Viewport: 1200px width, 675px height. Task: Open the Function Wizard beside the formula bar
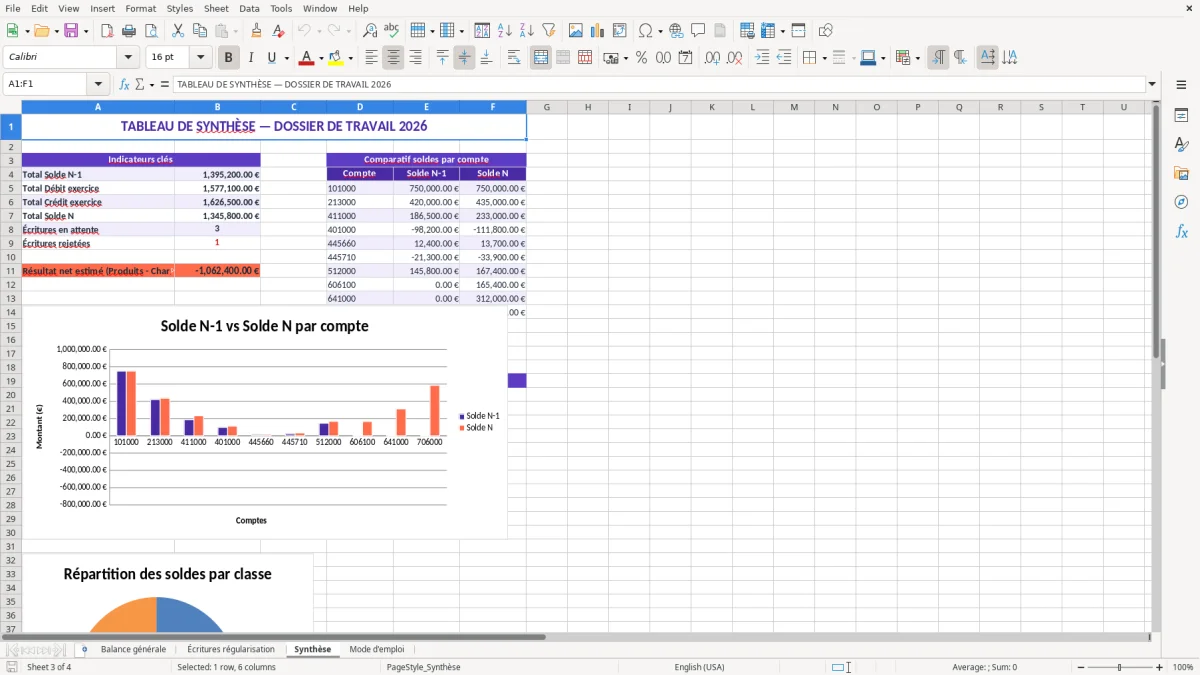point(124,85)
